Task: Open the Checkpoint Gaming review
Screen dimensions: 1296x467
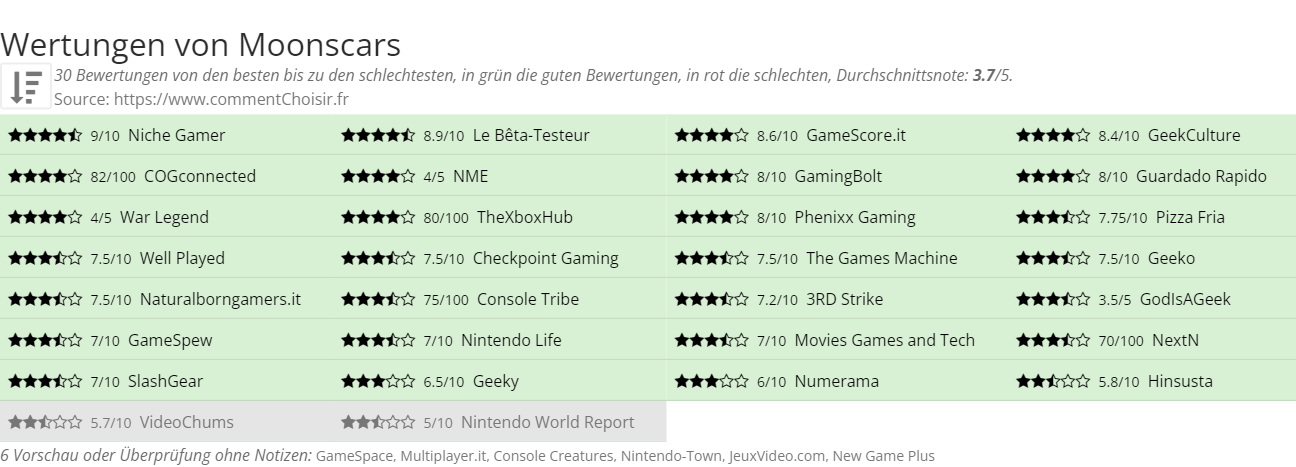Action: 546,258
